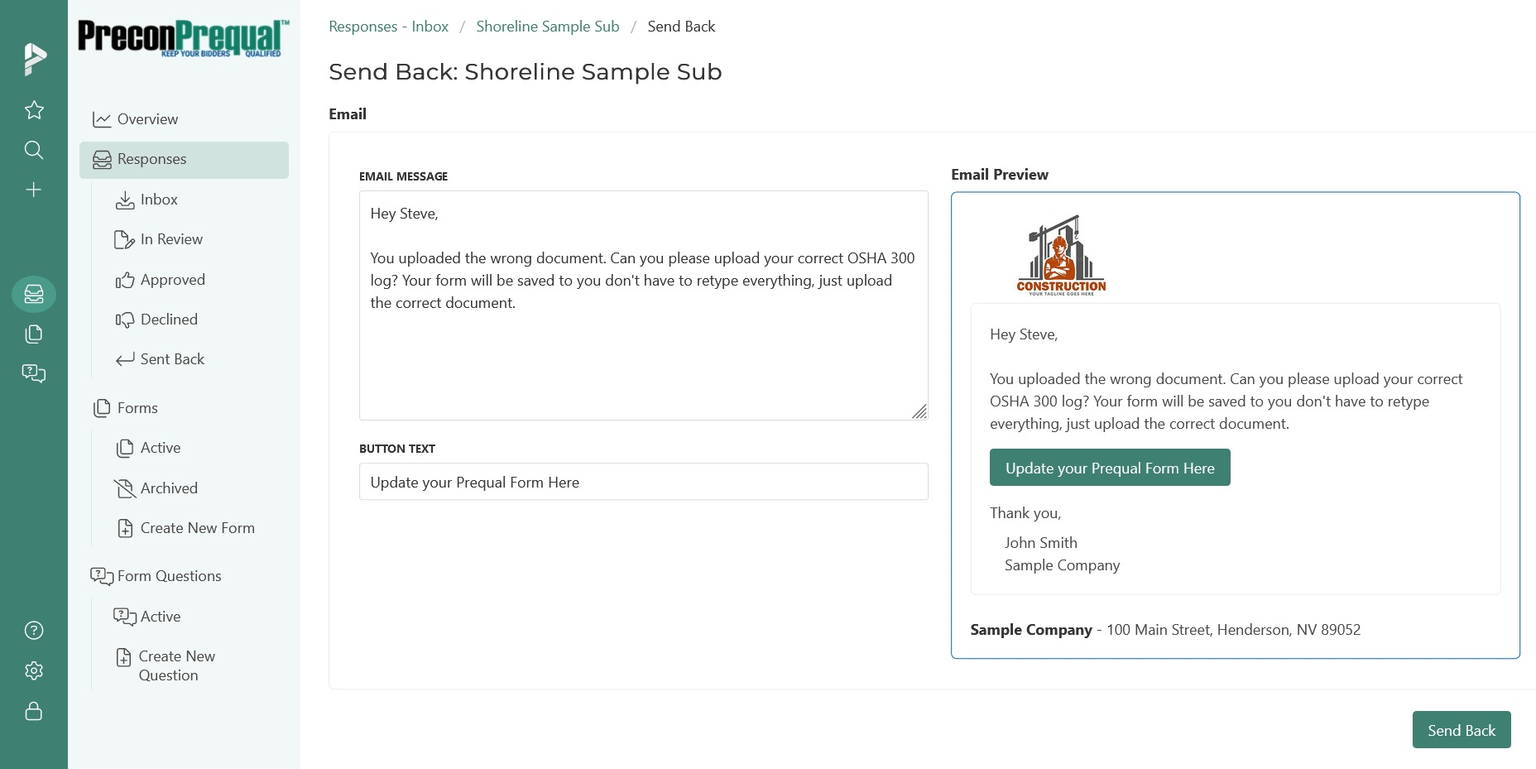Click the star favorites icon in left rail
This screenshot has height=769, width=1536.
34,110
